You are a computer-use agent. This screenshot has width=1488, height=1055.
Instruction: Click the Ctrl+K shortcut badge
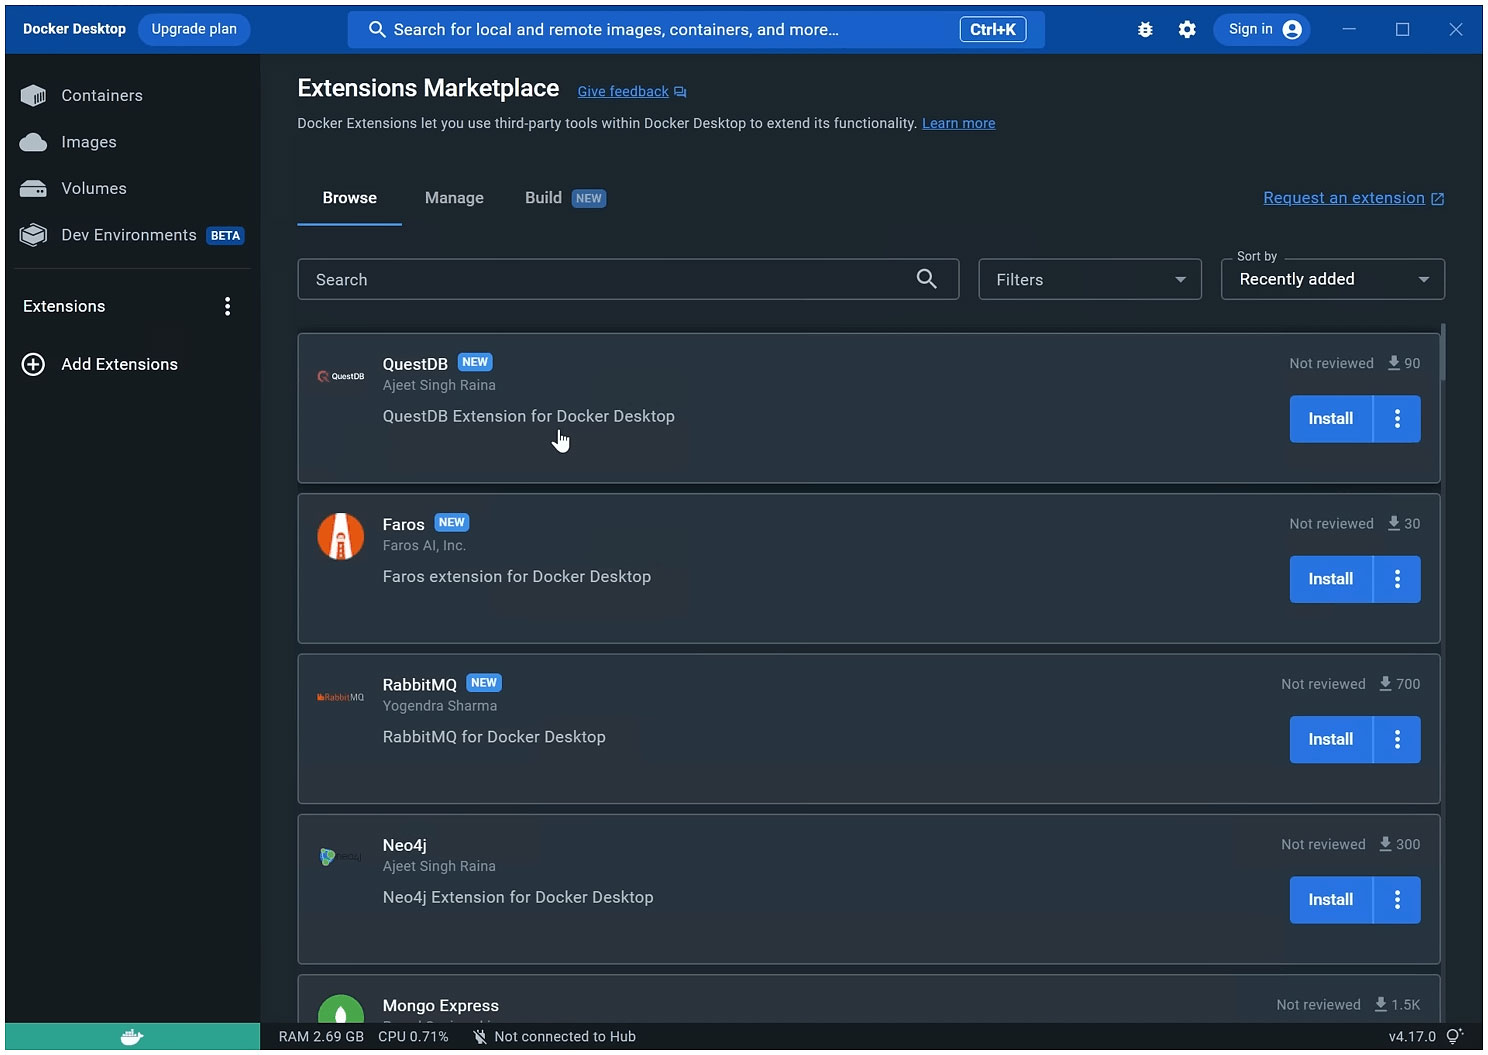993,30
